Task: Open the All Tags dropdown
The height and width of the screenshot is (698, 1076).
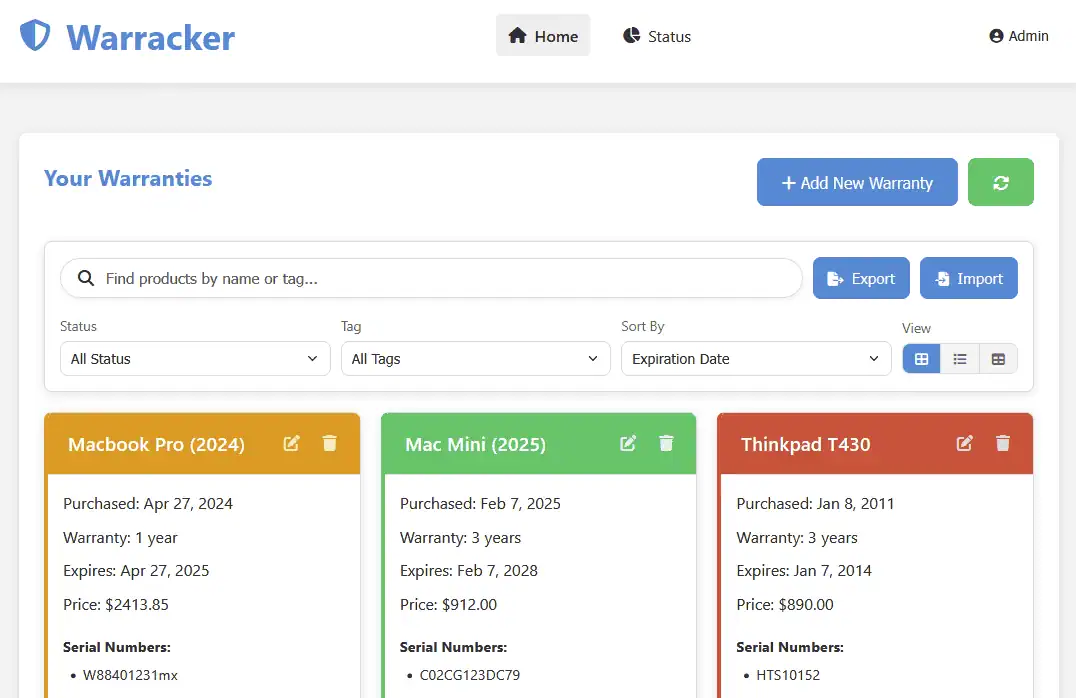Action: tap(475, 358)
